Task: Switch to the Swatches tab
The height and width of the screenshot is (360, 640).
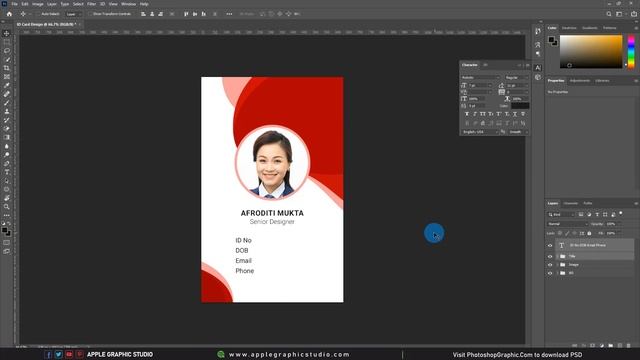Action: pyautogui.click(x=569, y=28)
